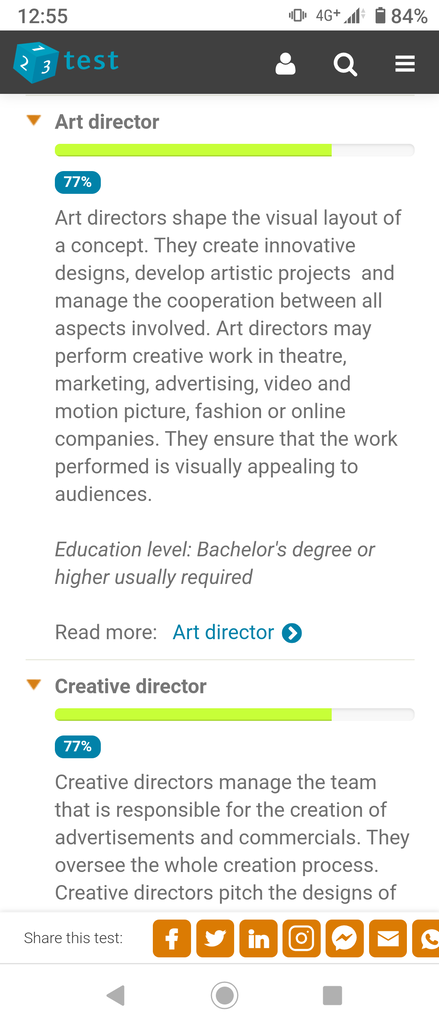
Task: Share this test on Facebook
Action: tap(172, 938)
